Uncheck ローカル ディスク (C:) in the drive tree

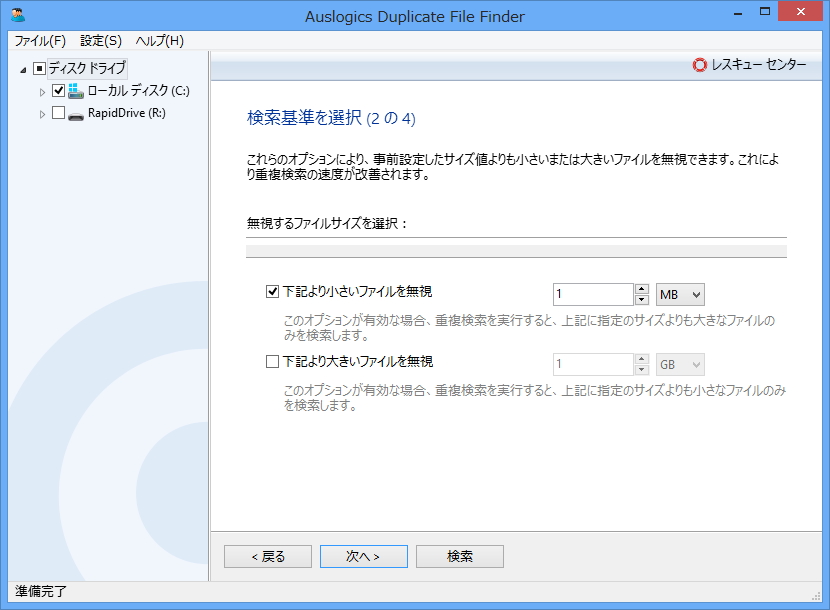click(x=59, y=89)
